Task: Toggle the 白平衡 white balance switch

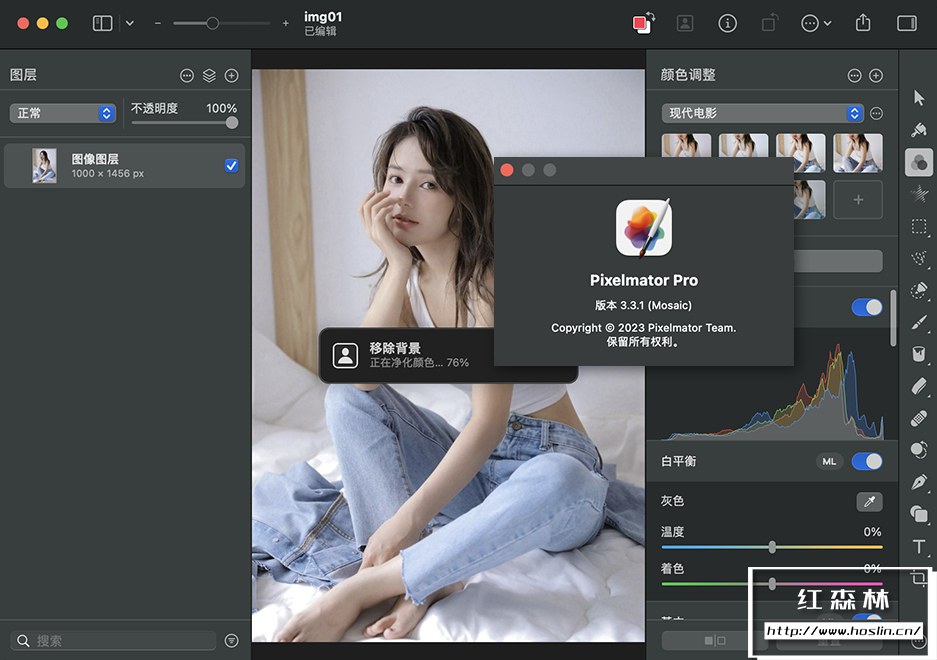Action: pyautogui.click(x=866, y=462)
